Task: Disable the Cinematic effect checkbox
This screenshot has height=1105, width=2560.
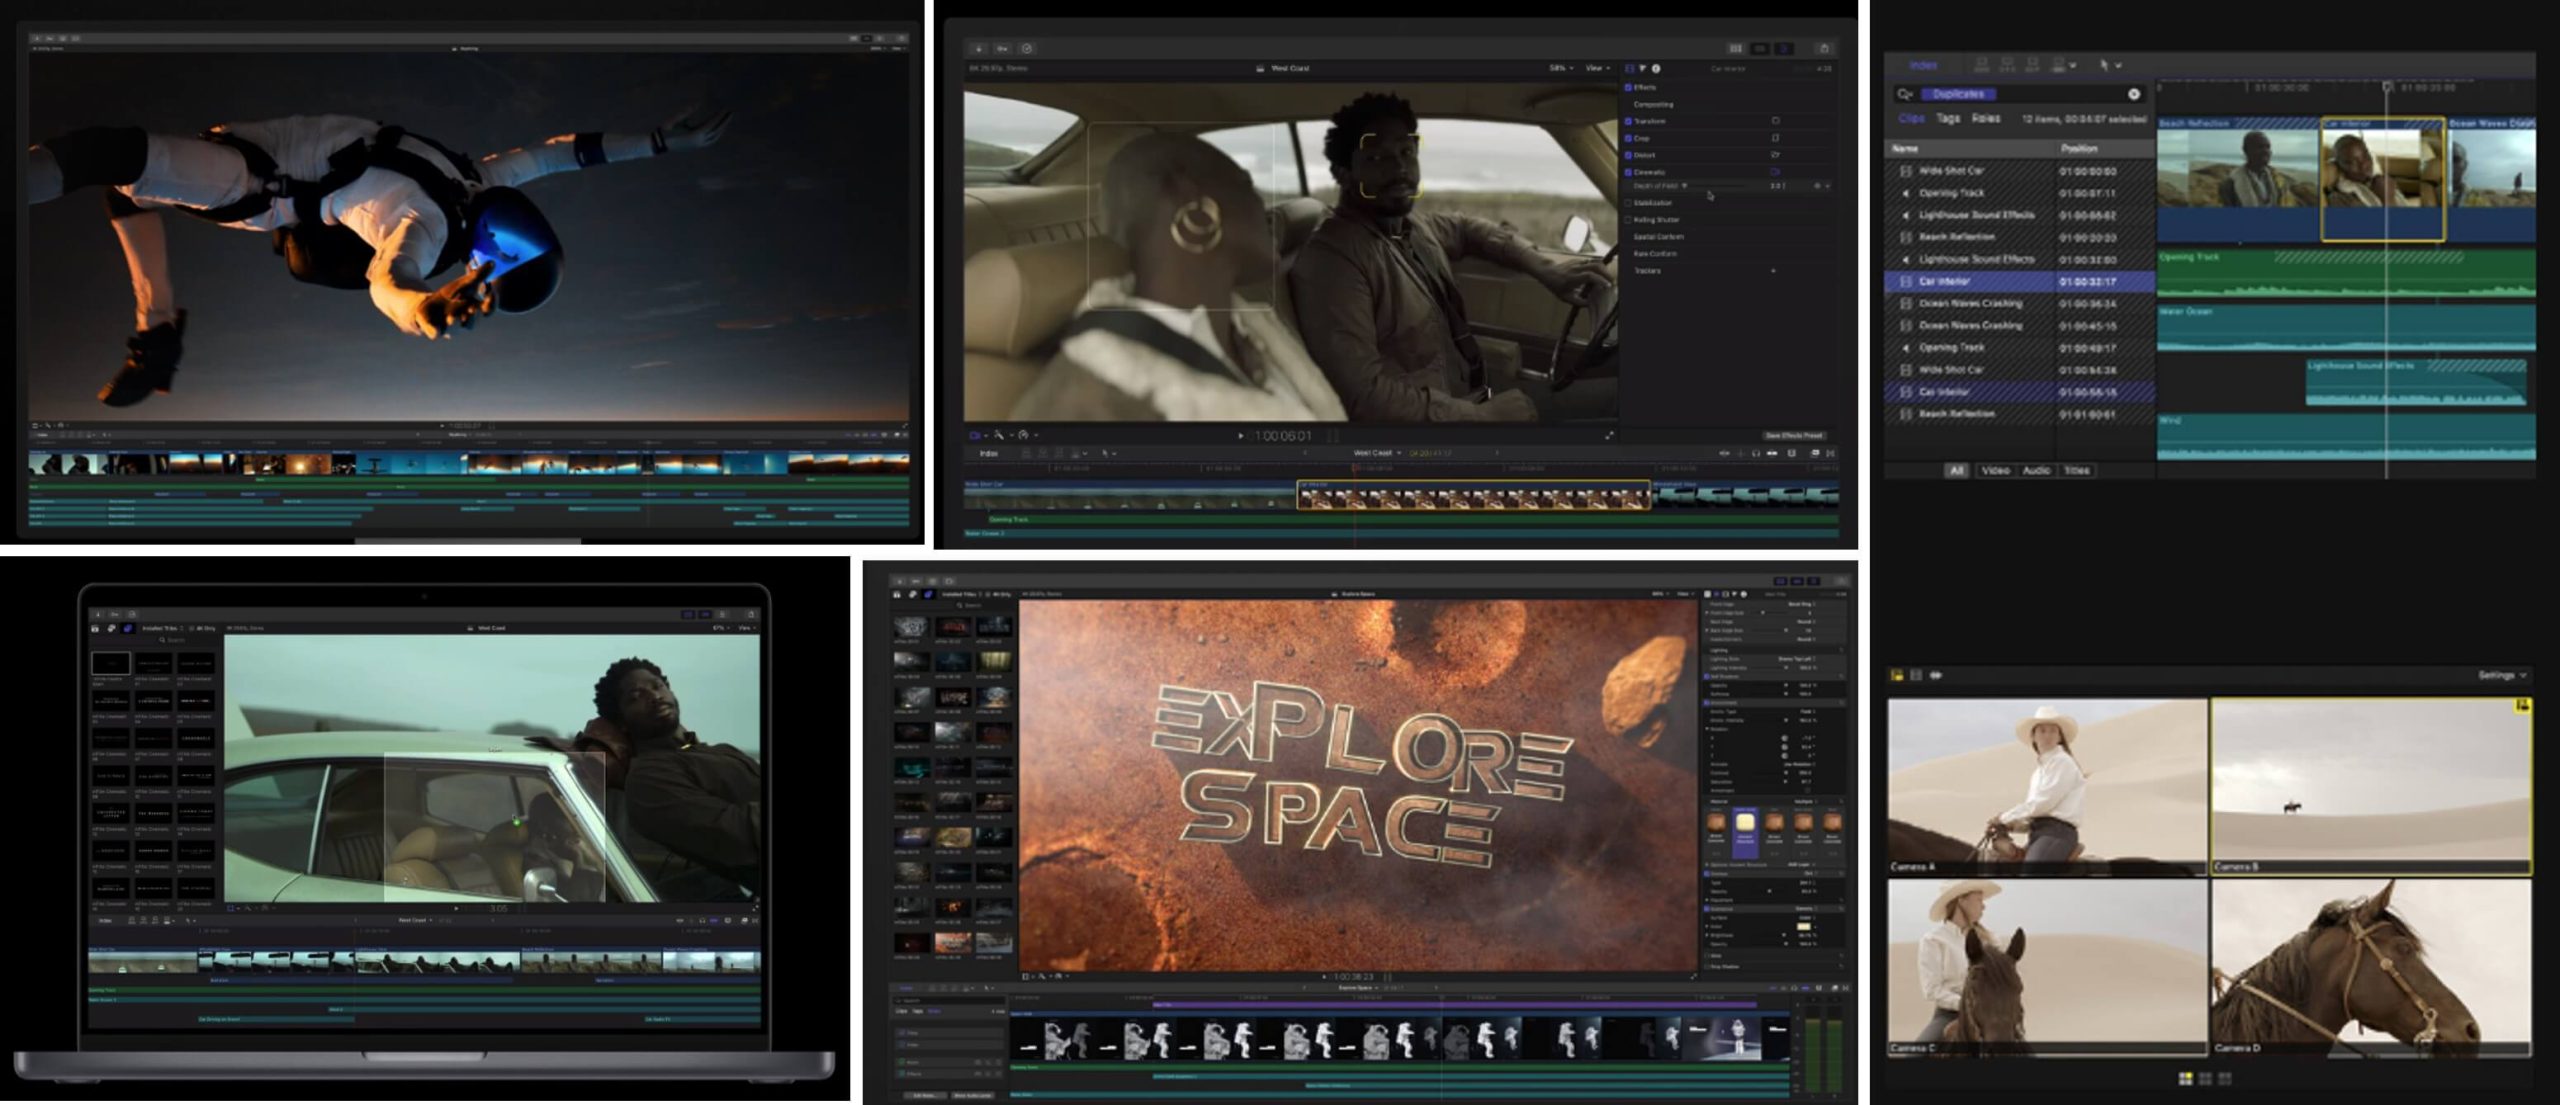Action: (1628, 172)
